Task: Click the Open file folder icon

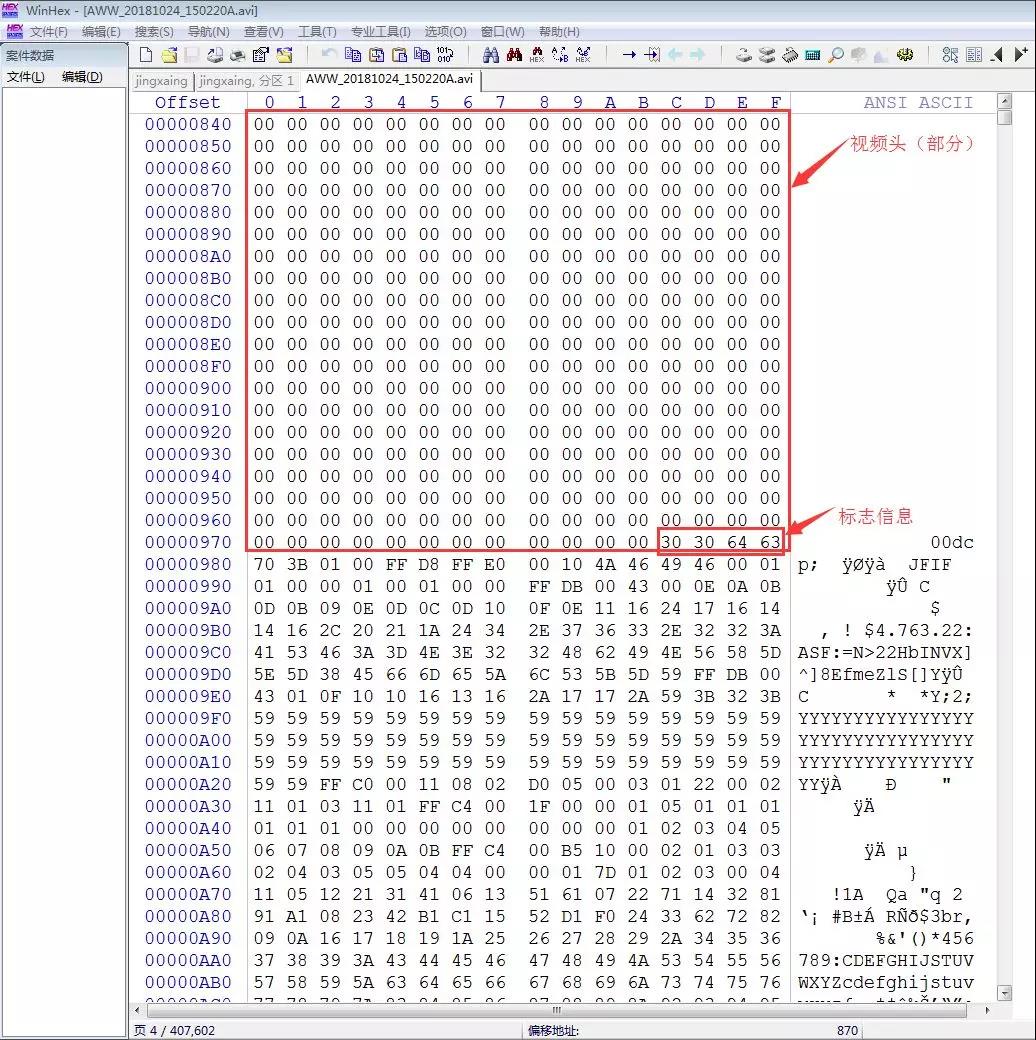Action: pyautogui.click(x=170, y=54)
